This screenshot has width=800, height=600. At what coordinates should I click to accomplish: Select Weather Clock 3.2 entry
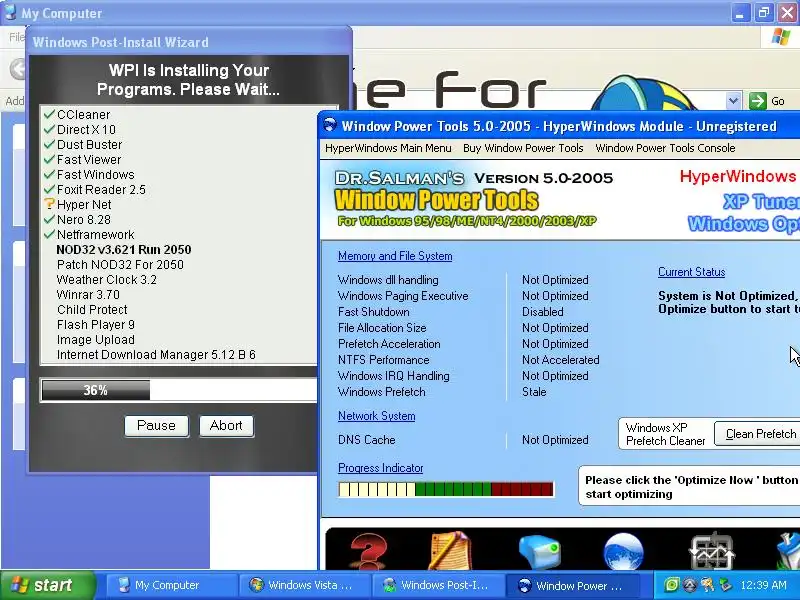click(107, 280)
